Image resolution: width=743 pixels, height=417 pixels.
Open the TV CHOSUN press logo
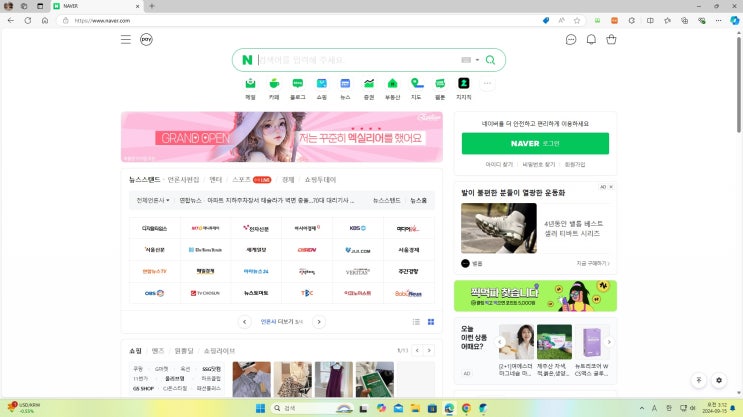tap(205, 293)
